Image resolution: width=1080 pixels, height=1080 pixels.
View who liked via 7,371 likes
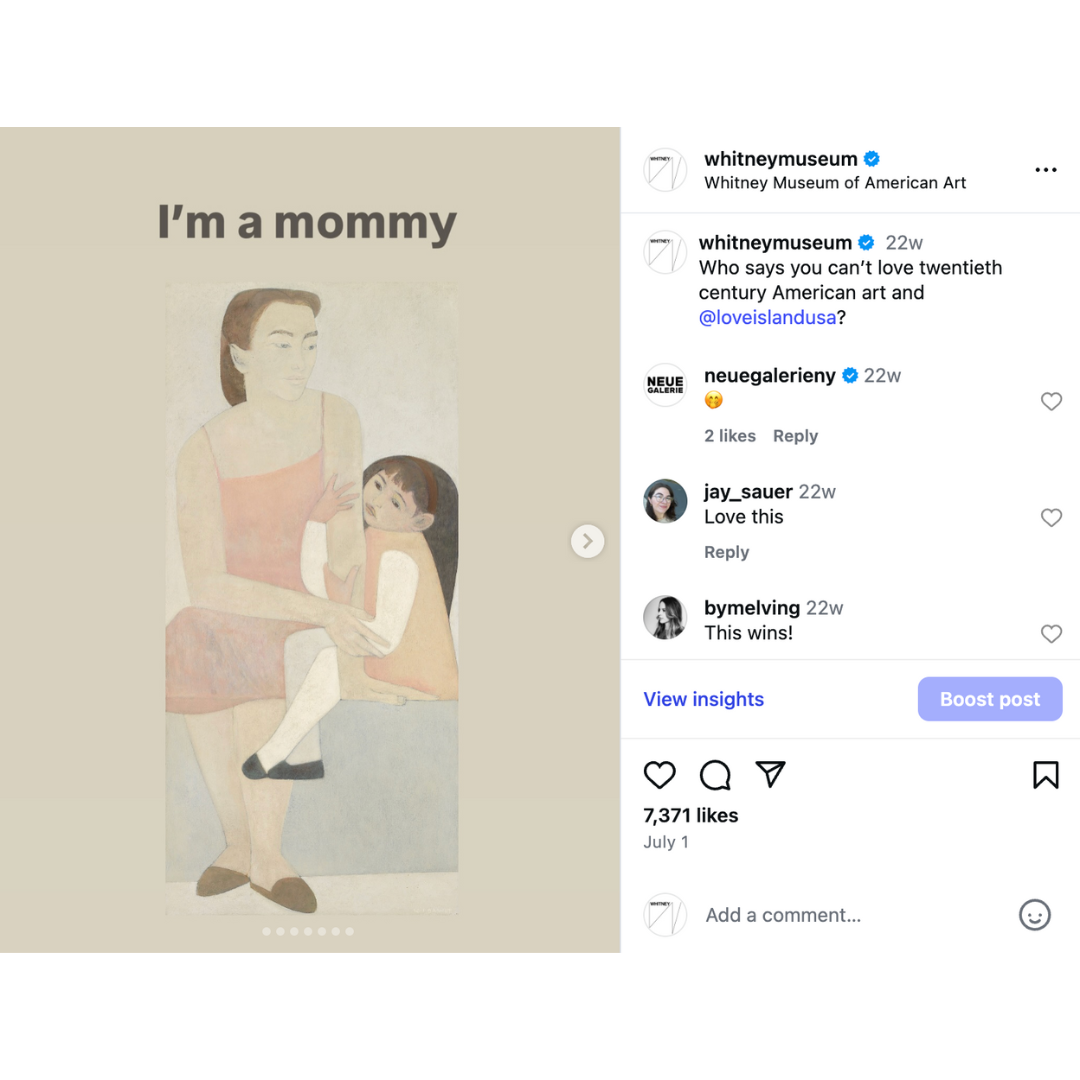point(690,816)
